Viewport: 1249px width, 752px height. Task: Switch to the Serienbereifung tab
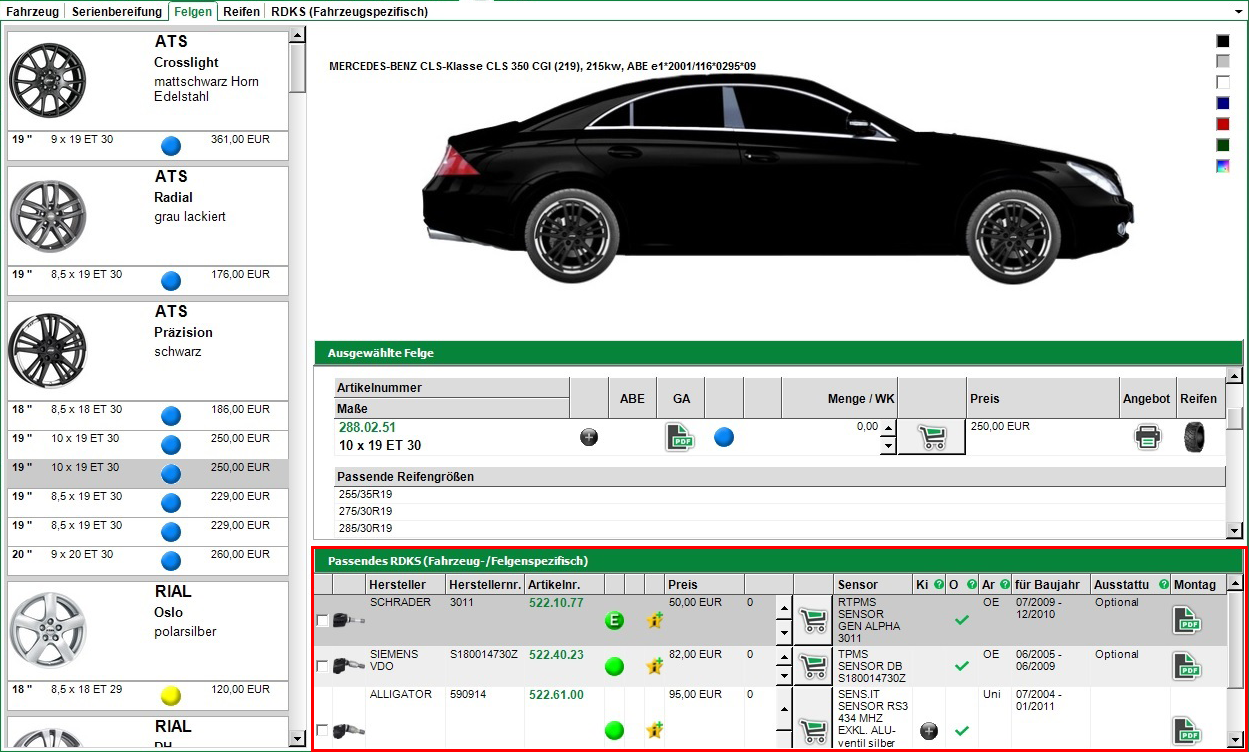tap(117, 12)
